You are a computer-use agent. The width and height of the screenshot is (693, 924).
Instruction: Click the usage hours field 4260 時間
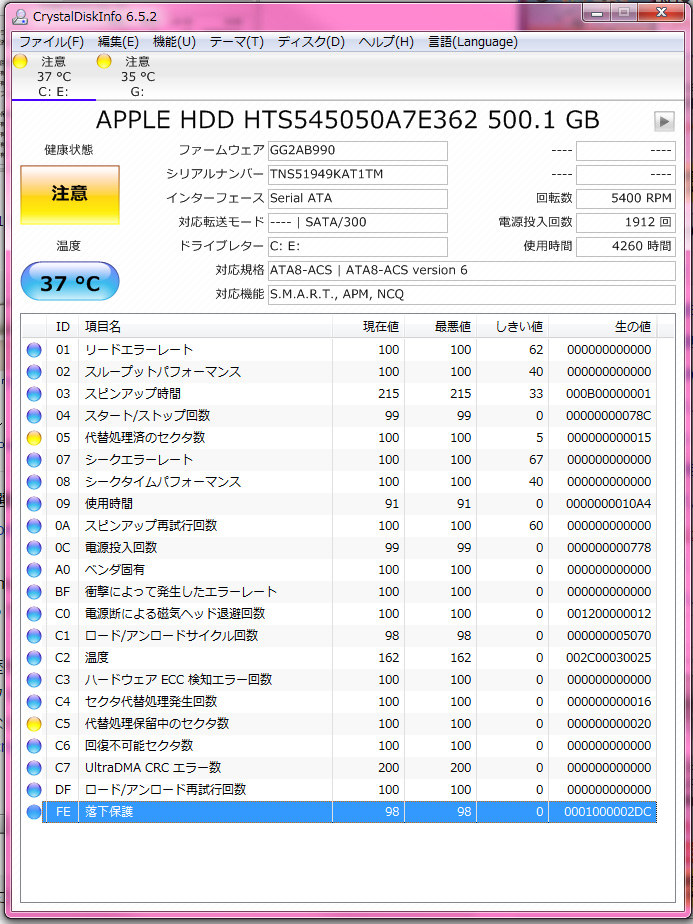point(625,246)
